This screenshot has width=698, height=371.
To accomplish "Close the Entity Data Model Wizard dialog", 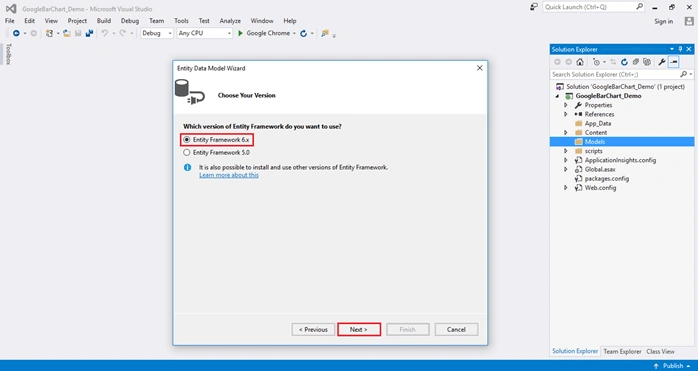I will click(479, 68).
